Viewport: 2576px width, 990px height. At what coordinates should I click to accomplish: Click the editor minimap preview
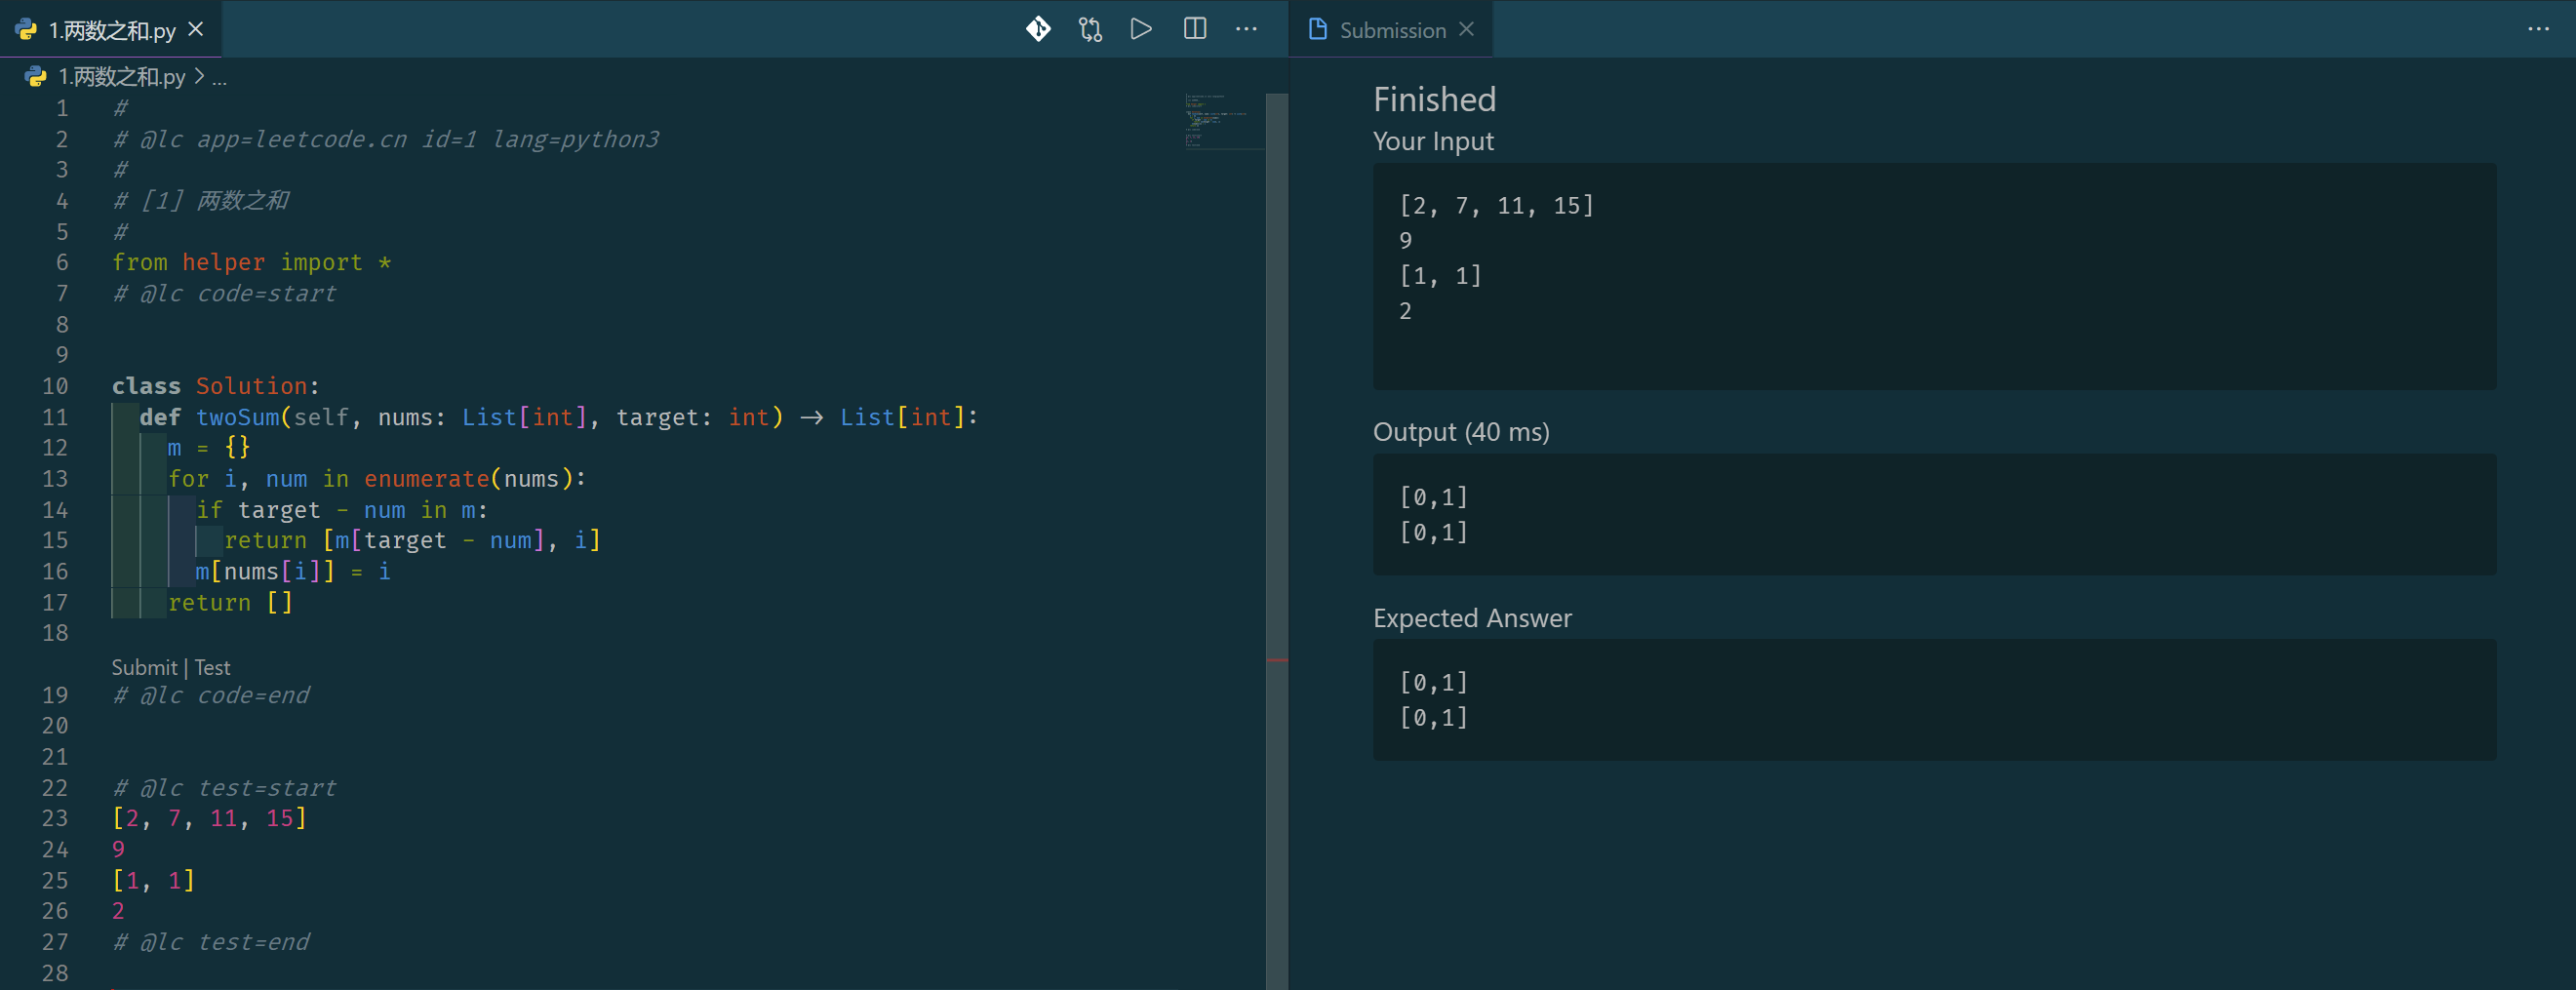tap(1224, 121)
